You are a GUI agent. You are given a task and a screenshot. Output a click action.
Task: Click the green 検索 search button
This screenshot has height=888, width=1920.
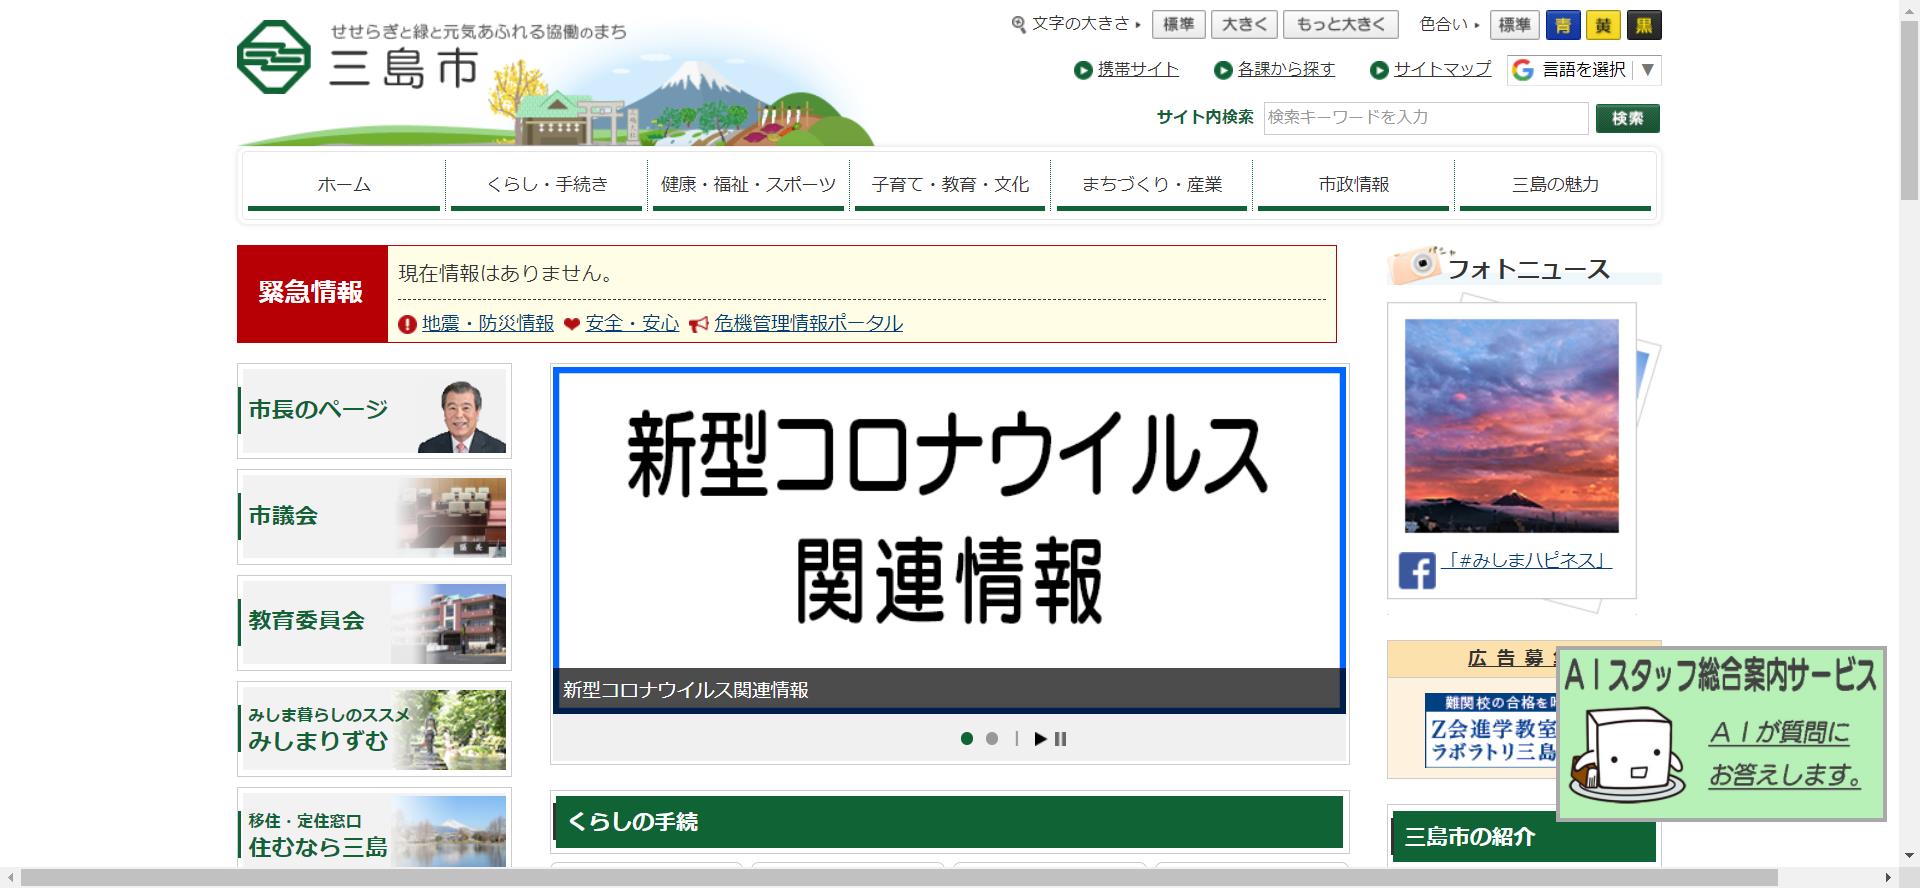point(1628,118)
